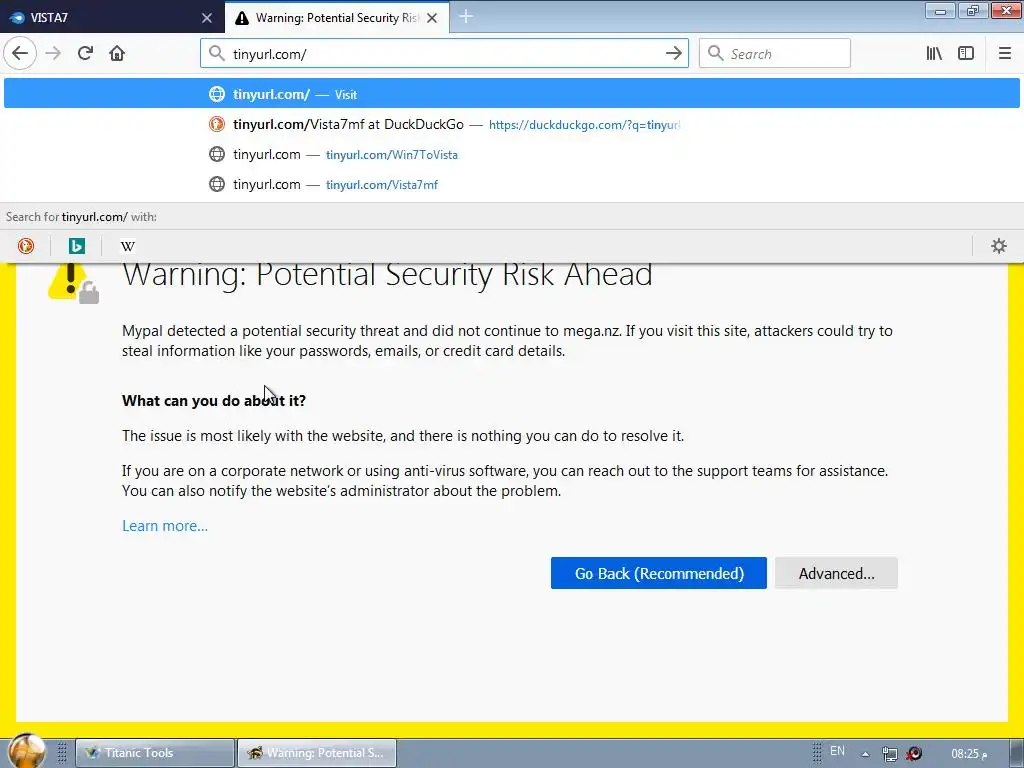The image size is (1024, 768).
Task: Click the forward navigation arrow
Action: pos(54,53)
